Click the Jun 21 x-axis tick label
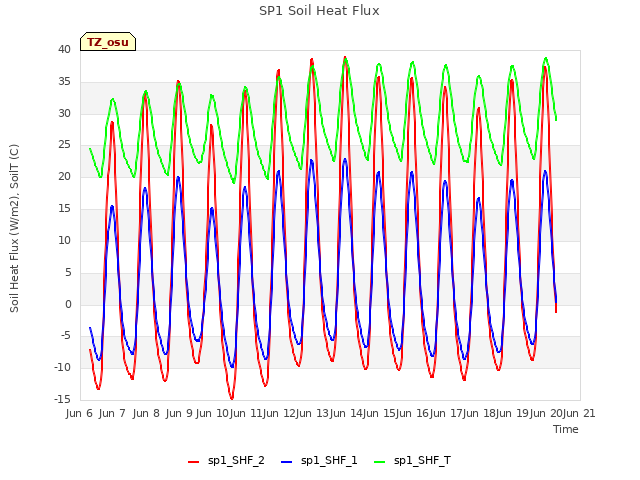This screenshot has height=480, width=640. click(x=579, y=413)
